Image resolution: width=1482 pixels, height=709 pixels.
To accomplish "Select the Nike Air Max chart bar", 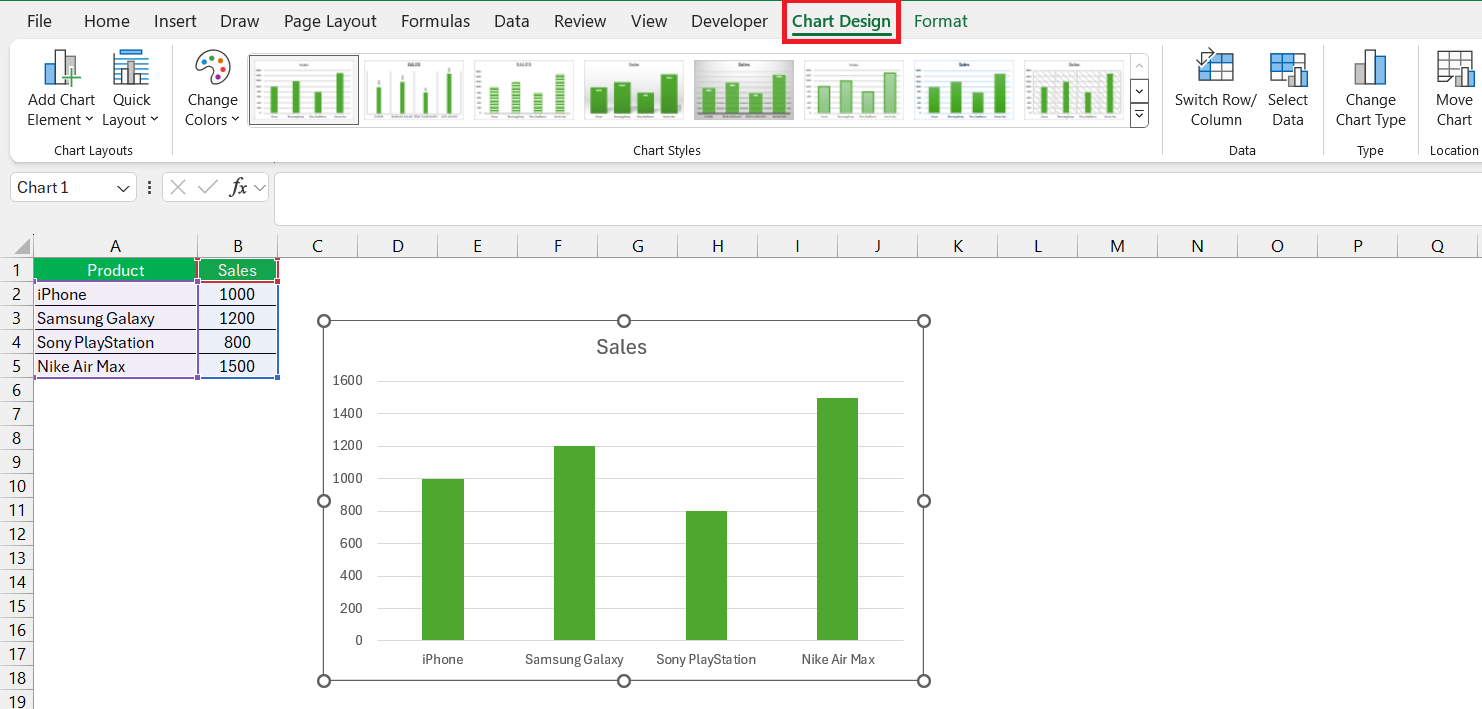I will point(837,519).
